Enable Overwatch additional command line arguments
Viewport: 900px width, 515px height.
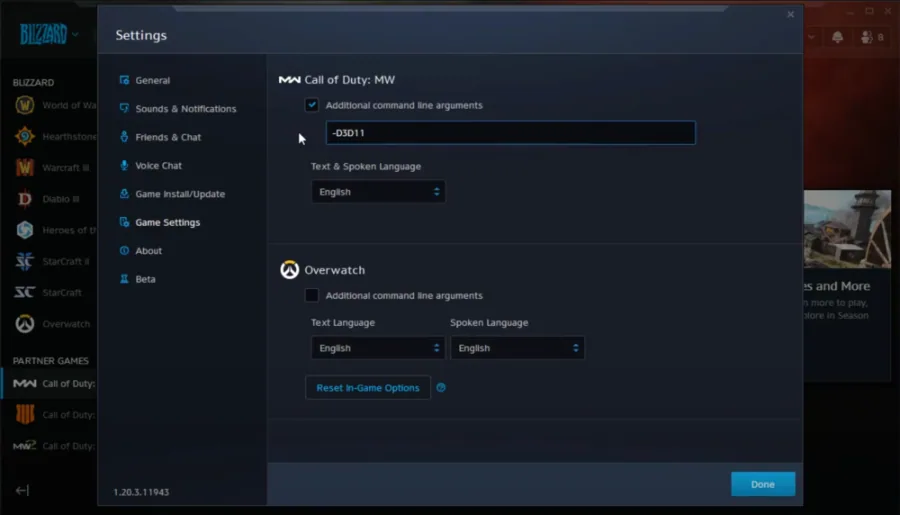pyautogui.click(x=312, y=295)
